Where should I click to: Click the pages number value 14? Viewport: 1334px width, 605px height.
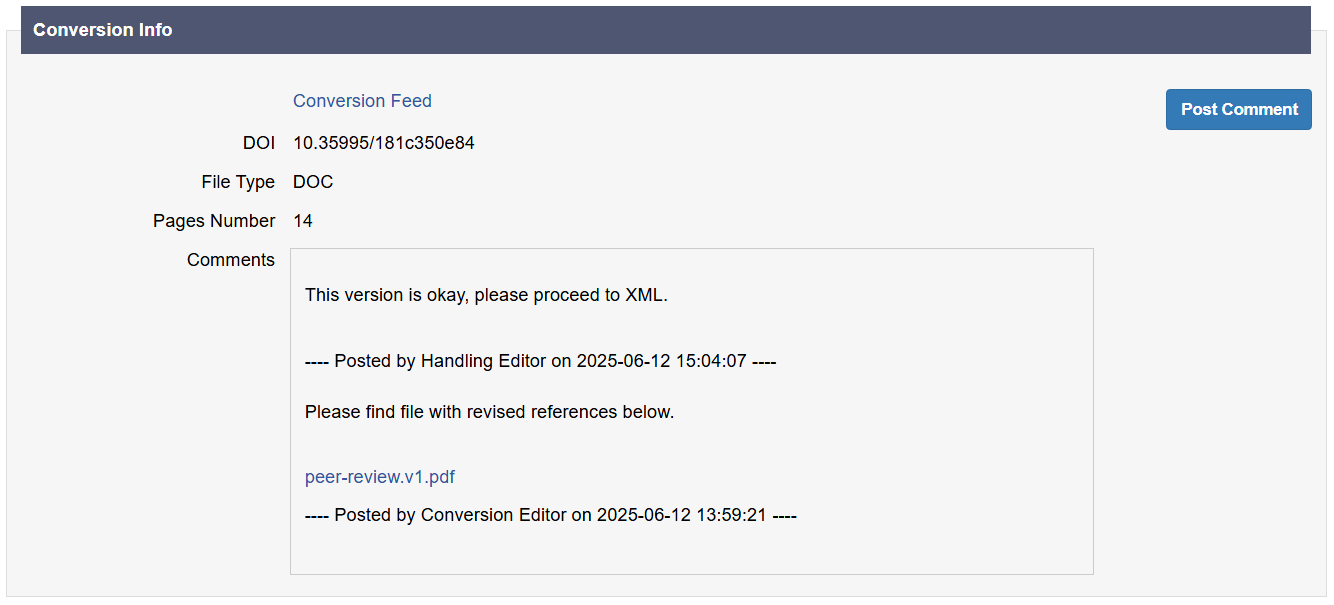tap(303, 221)
